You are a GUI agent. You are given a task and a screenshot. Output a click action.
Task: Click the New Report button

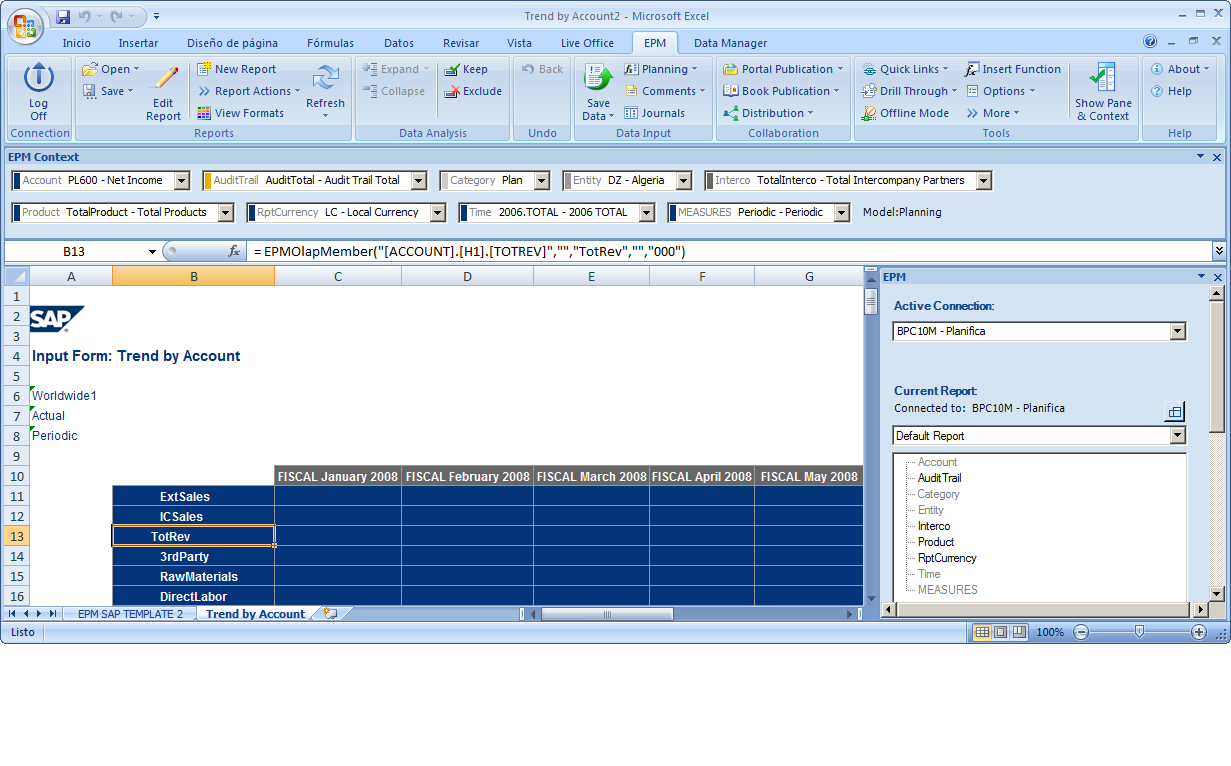(x=236, y=69)
